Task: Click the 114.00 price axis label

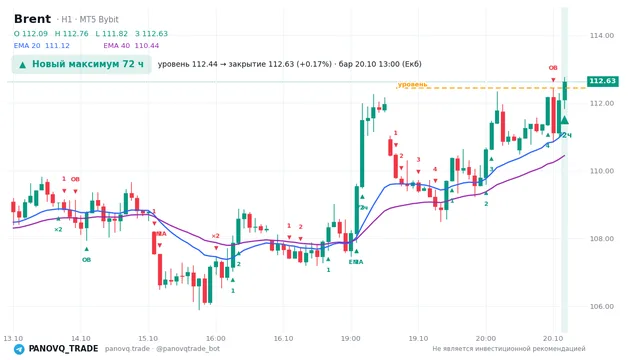Action: click(x=602, y=36)
